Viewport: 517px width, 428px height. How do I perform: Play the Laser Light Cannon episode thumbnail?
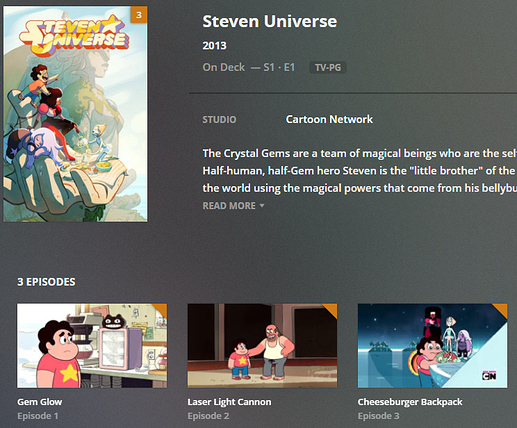(x=262, y=346)
